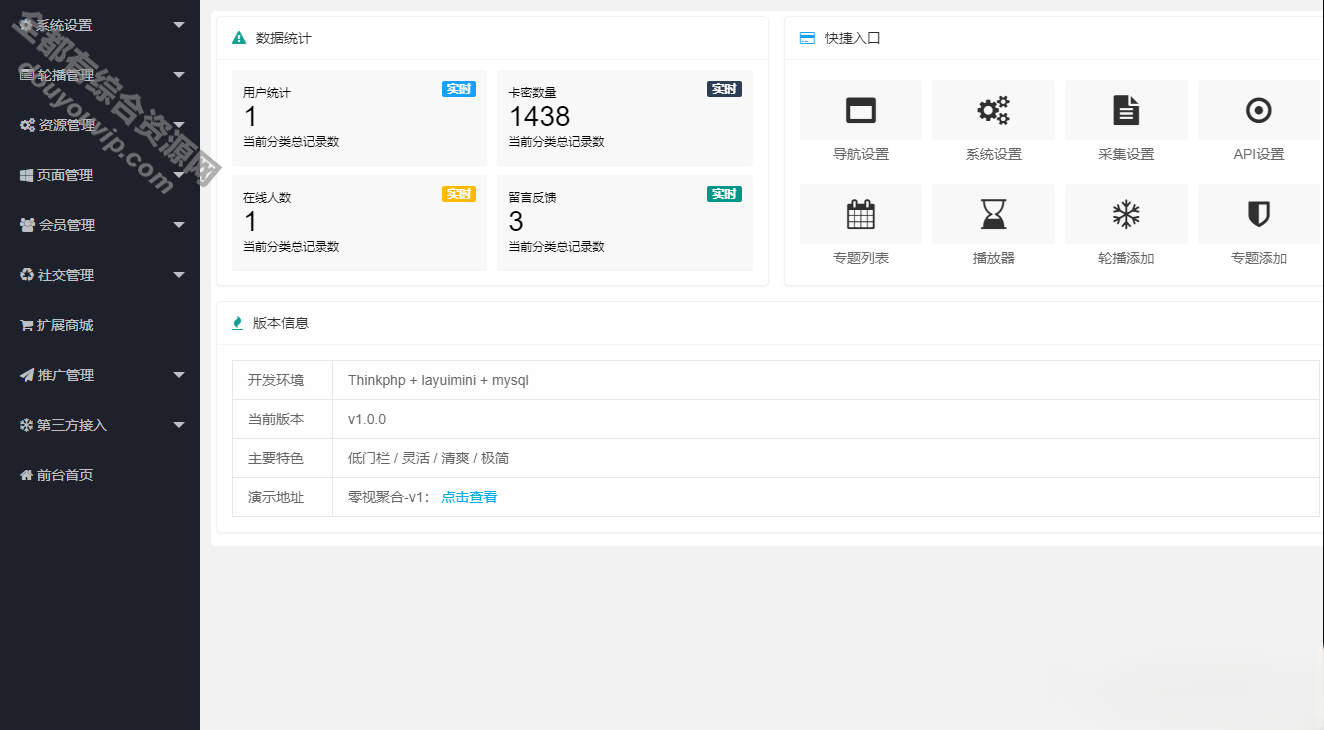
Task: Open the 系统设置 sidebar menu
Action: point(100,25)
